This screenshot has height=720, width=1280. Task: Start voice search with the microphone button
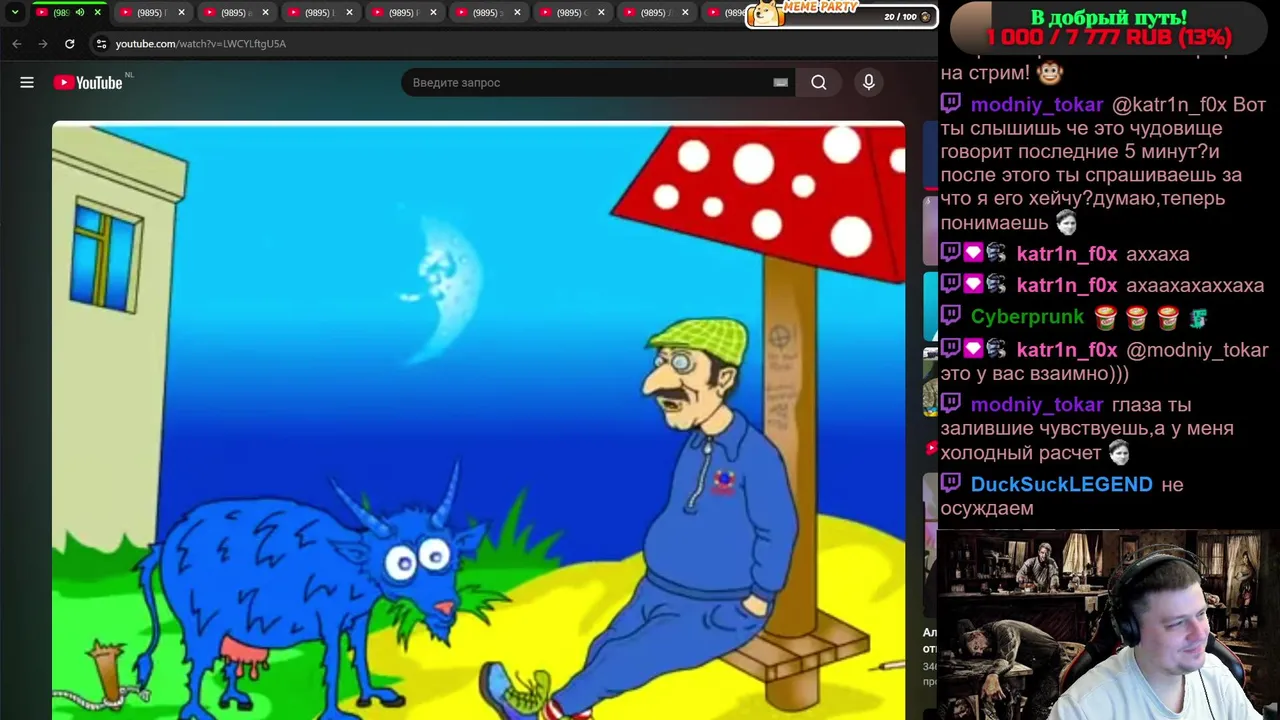tap(869, 82)
